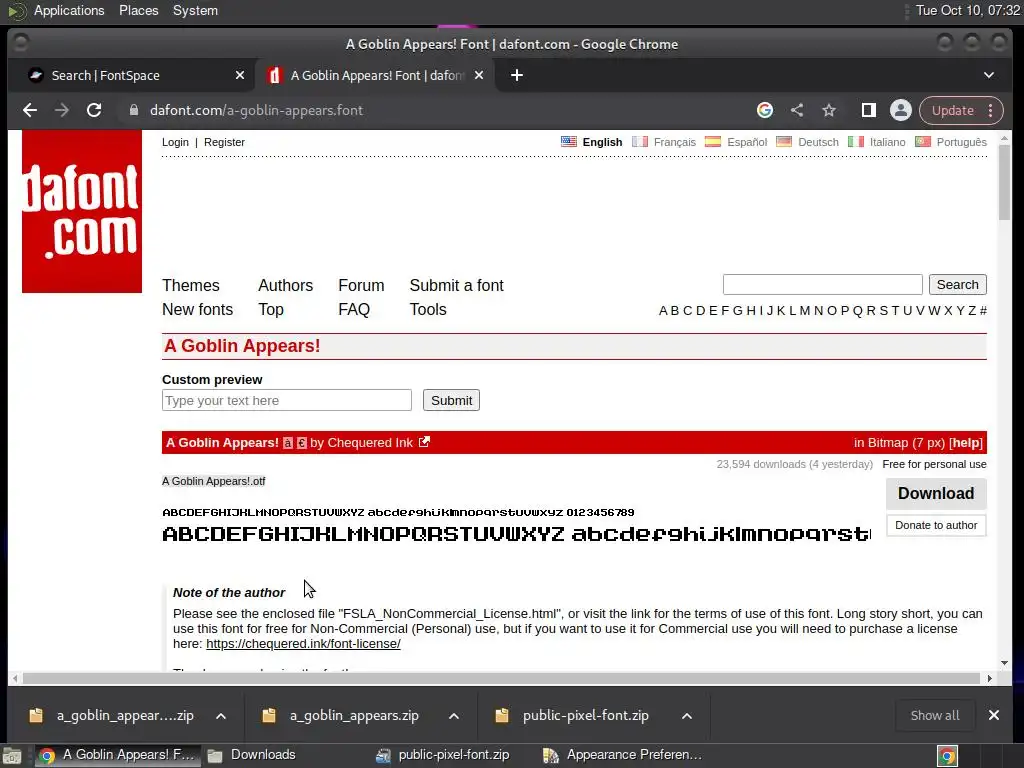The width and height of the screenshot is (1024, 768).
Task: Click the custom preview text field
Action: 287,400
